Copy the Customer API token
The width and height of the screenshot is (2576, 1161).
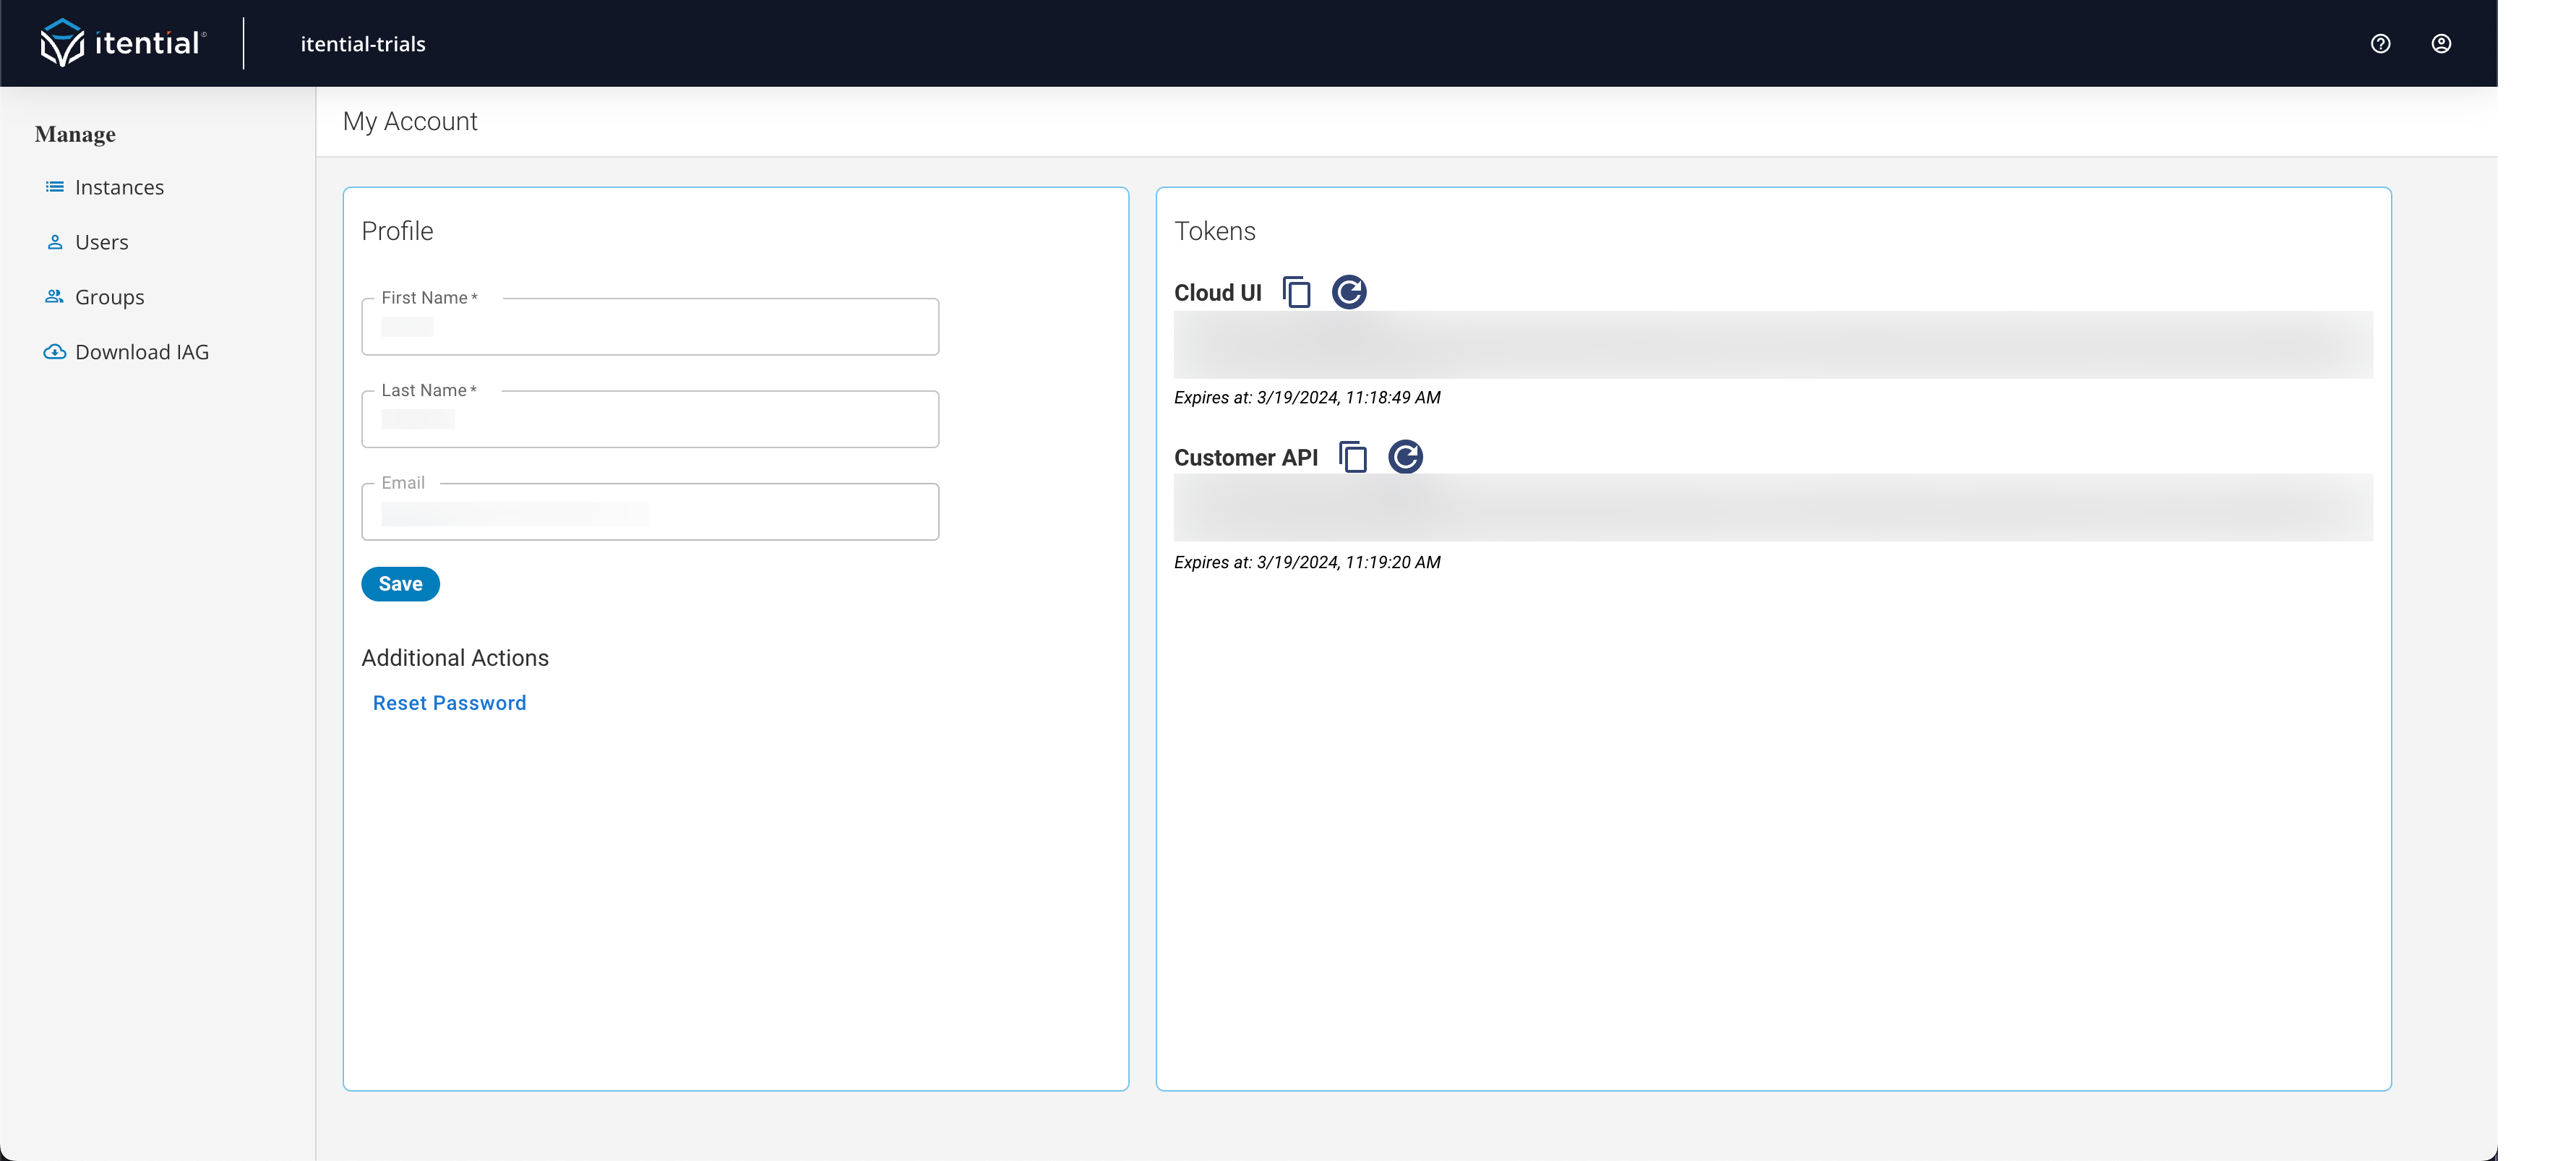click(x=1352, y=457)
